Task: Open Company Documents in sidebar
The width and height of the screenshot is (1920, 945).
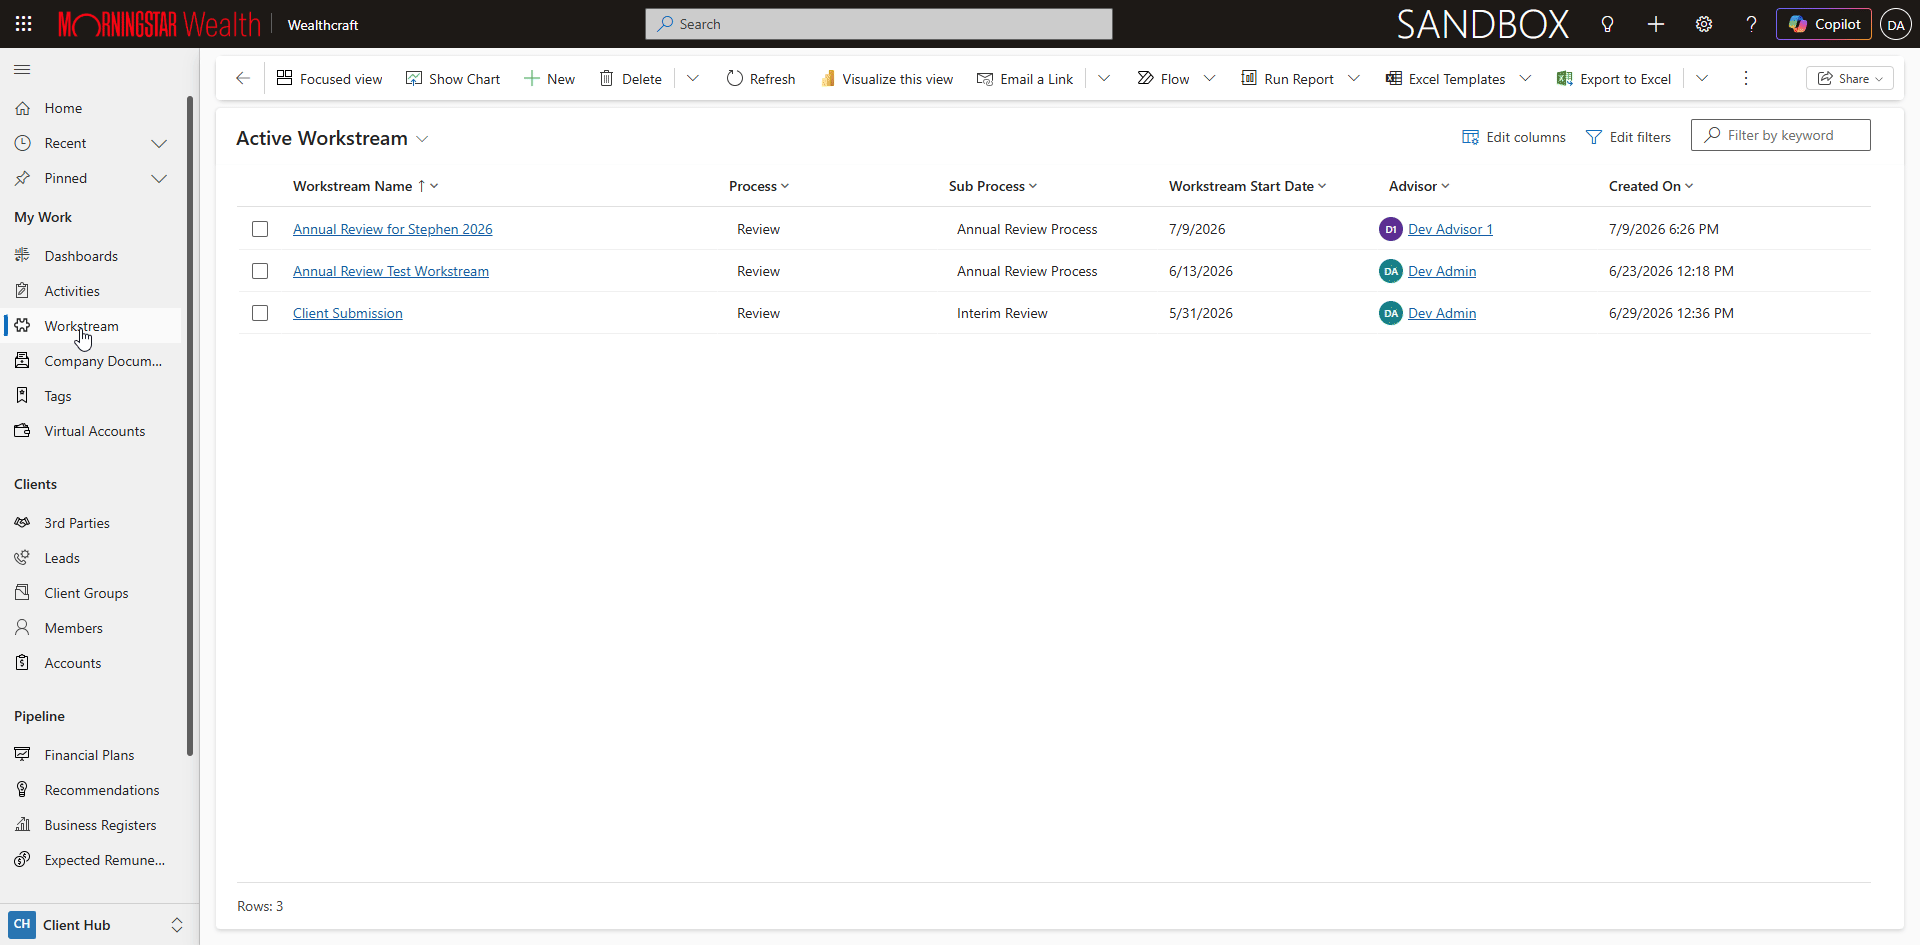Action: [x=91, y=361]
